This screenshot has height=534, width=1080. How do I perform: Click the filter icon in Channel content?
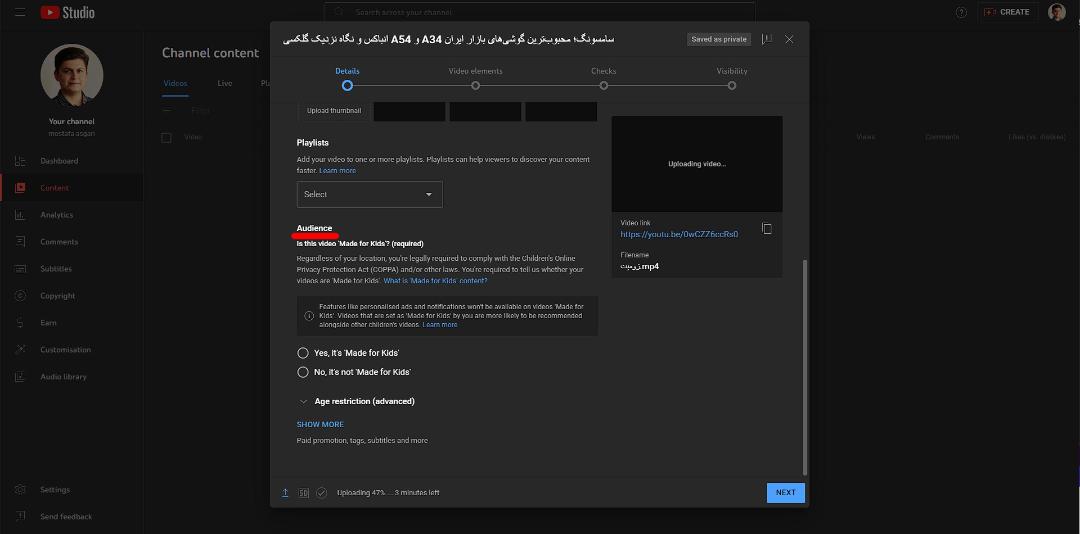[x=167, y=110]
